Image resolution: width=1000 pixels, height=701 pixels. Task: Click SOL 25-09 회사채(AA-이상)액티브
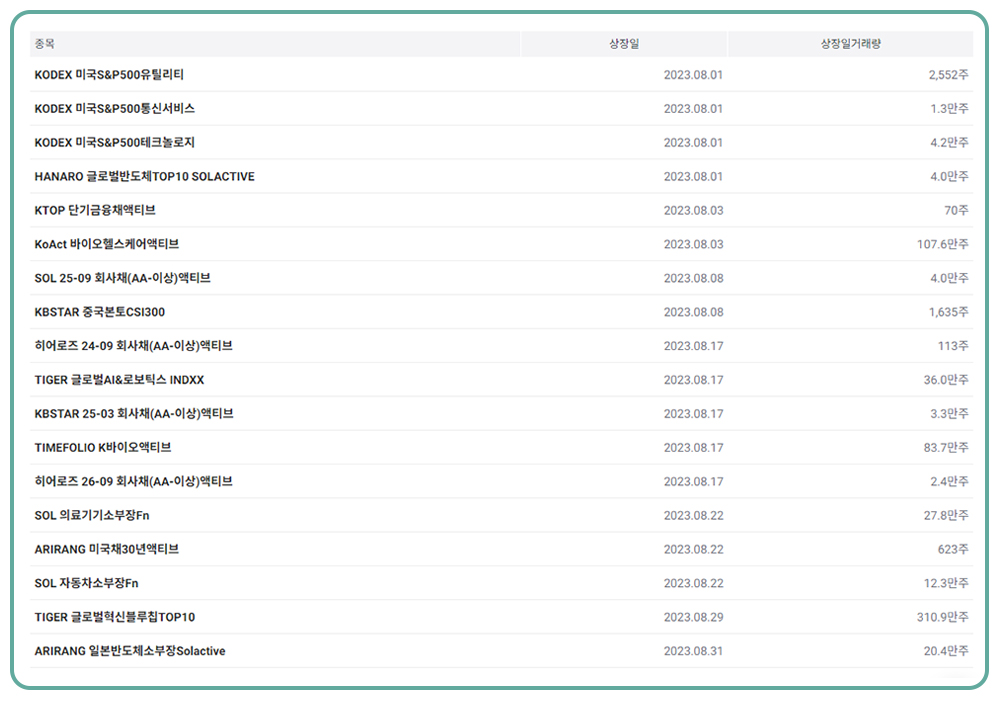click(x=122, y=278)
